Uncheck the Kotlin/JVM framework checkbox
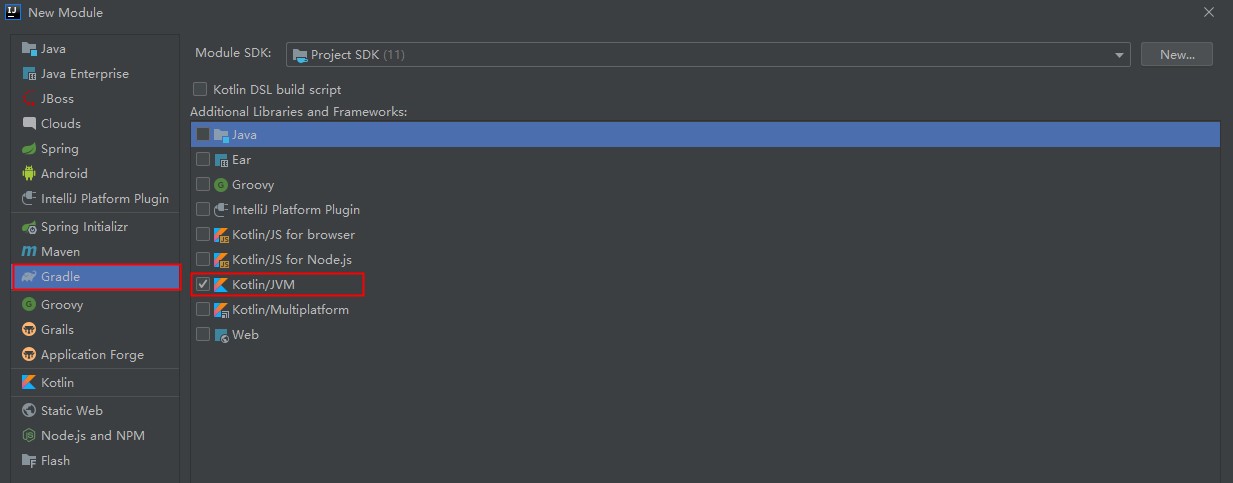 coord(203,285)
